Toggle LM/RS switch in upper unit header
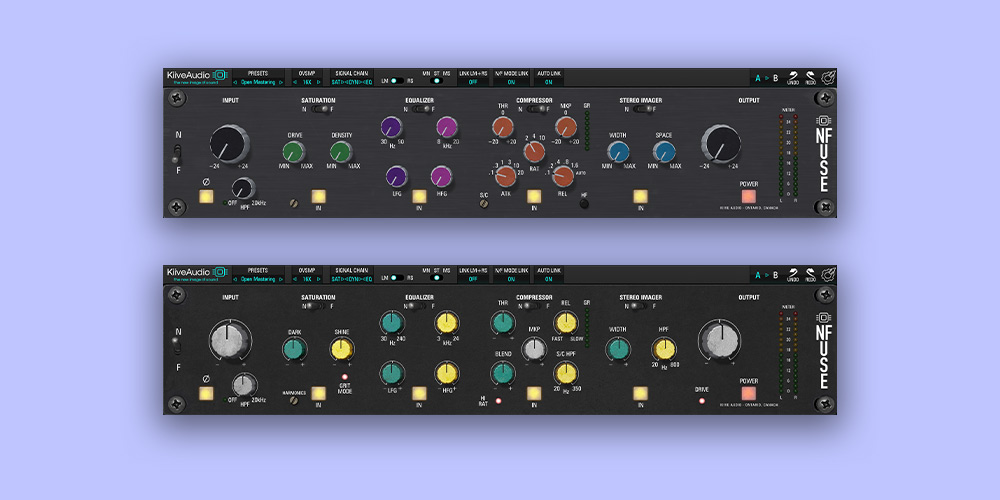1000x500 pixels. click(397, 81)
